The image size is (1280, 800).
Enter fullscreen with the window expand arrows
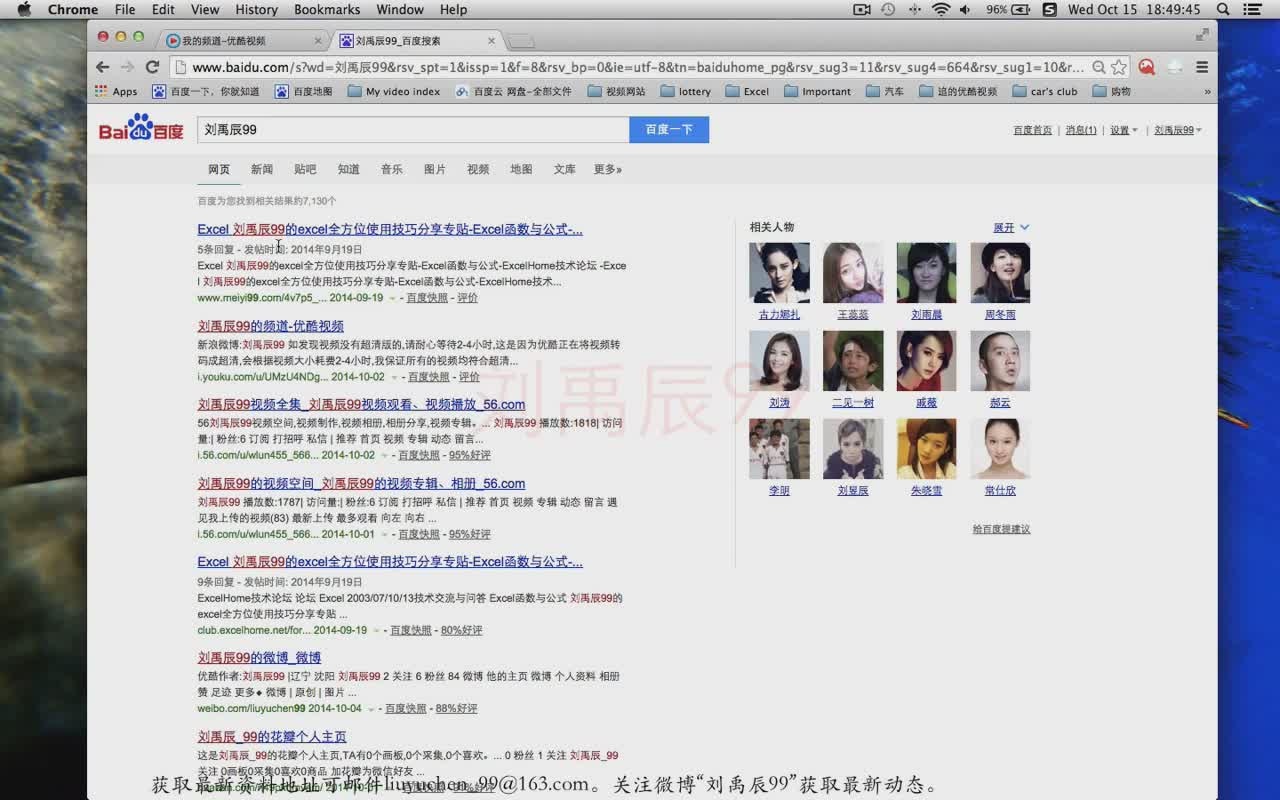tap(1202, 35)
